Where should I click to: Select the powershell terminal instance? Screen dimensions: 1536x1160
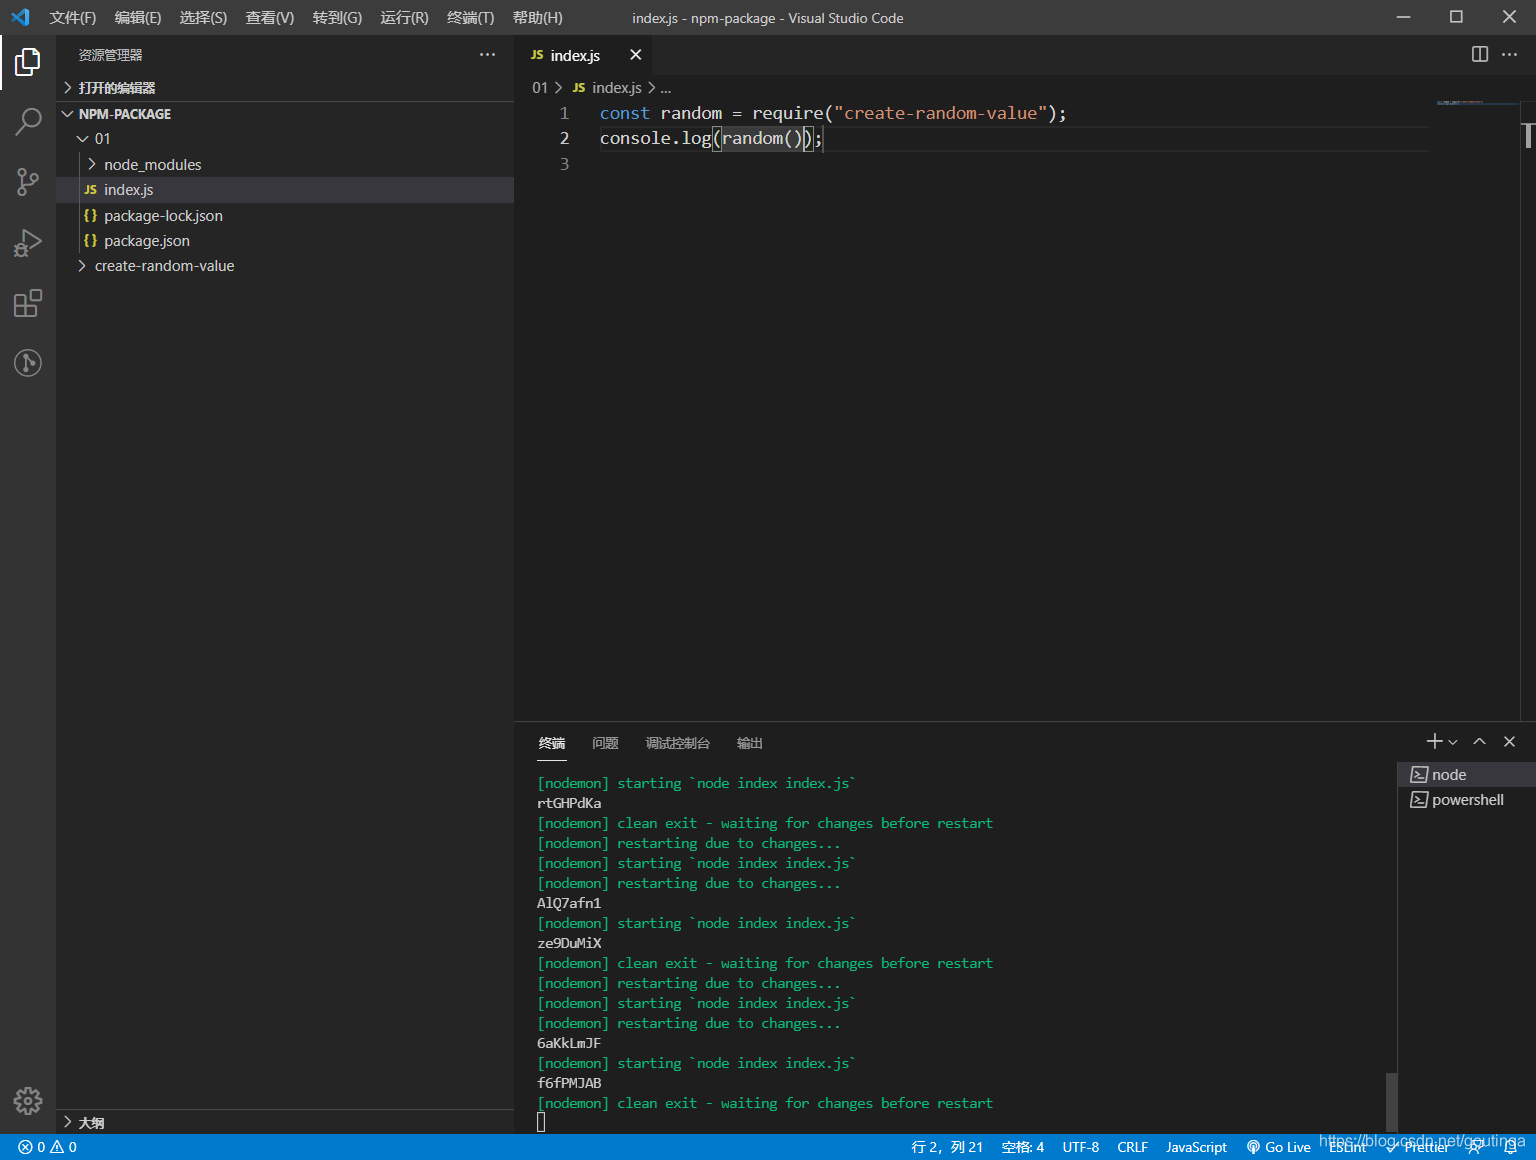point(1466,799)
